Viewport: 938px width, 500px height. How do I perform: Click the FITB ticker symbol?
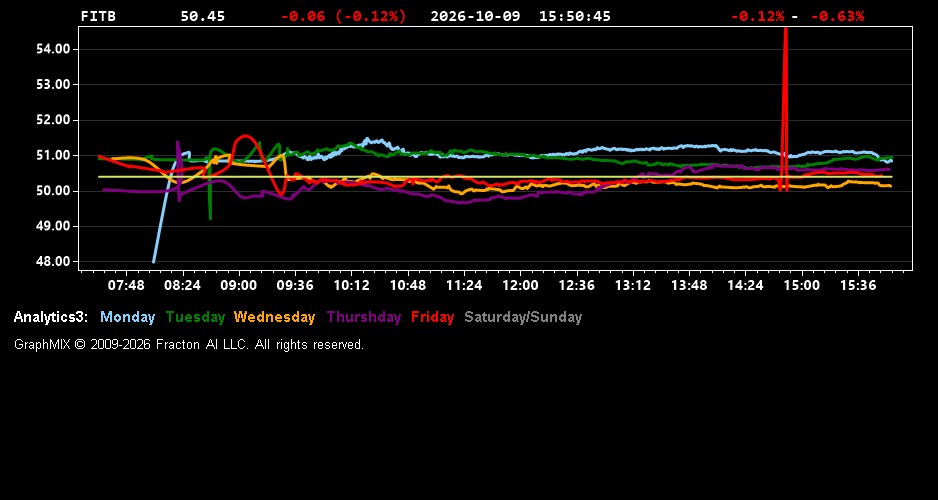pyautogui.click(x=98, y=17)
